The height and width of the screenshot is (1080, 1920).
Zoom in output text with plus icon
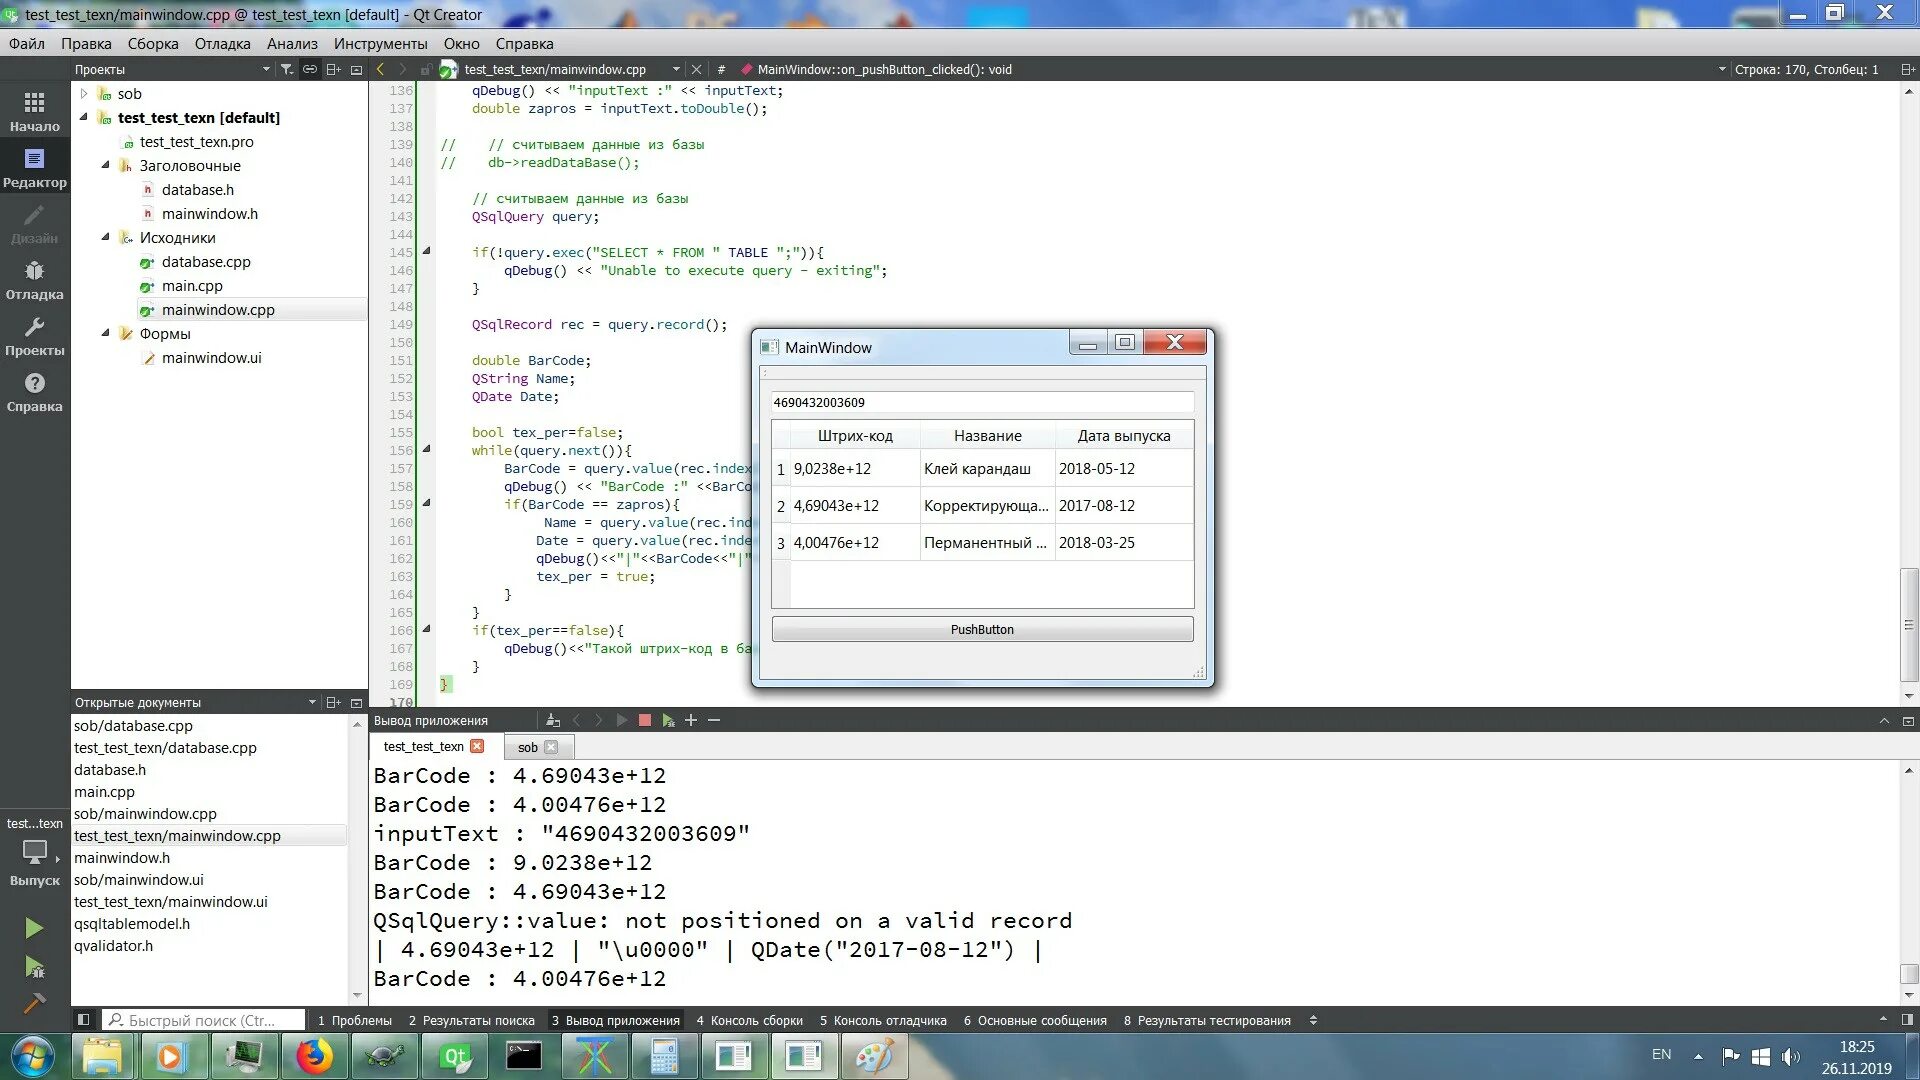tap(690, 720)
